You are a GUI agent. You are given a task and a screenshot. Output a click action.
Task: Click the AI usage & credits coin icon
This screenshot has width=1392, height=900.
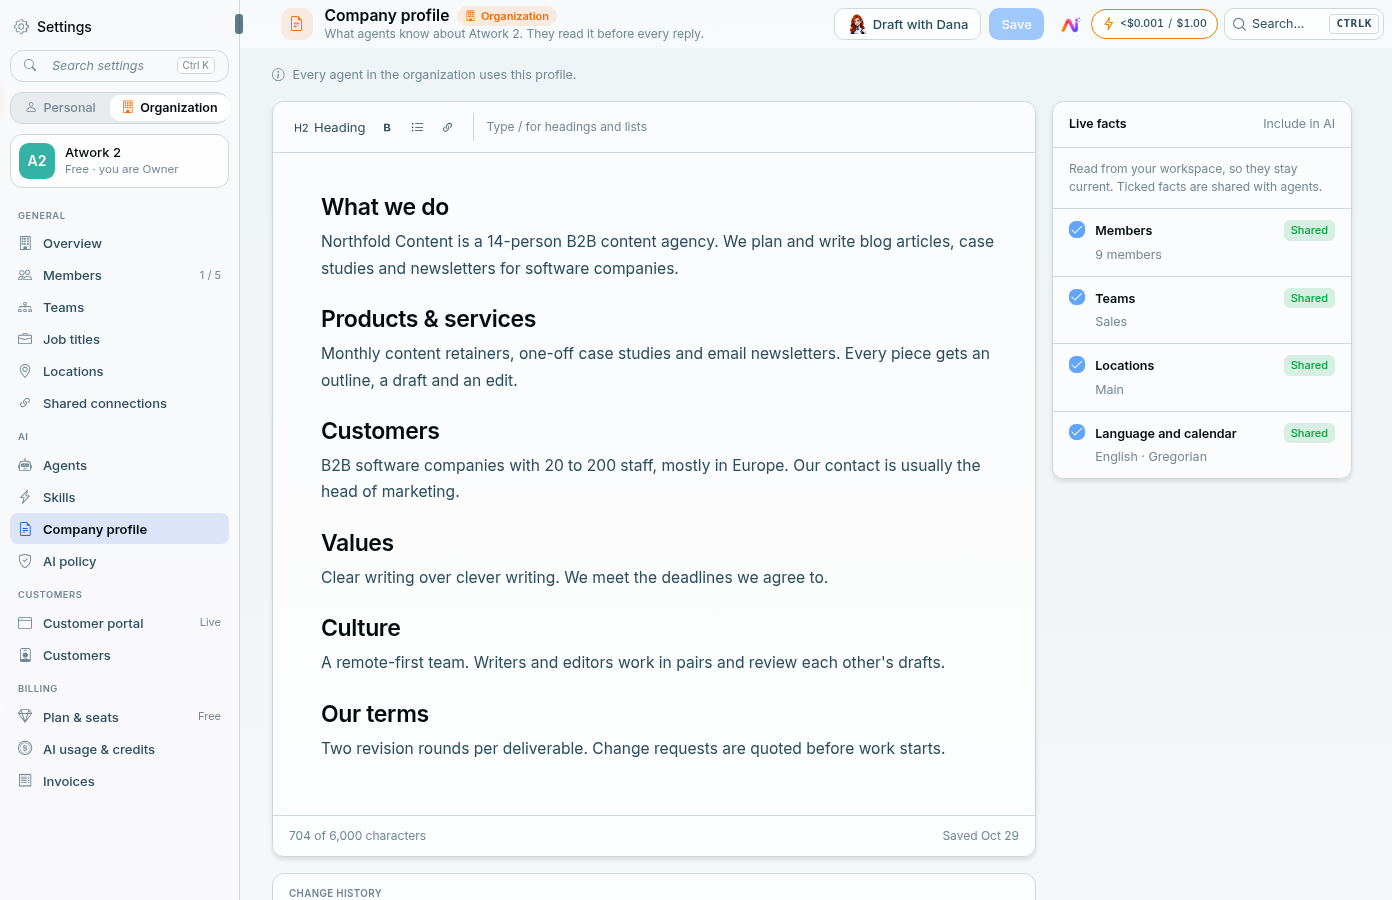25,749
